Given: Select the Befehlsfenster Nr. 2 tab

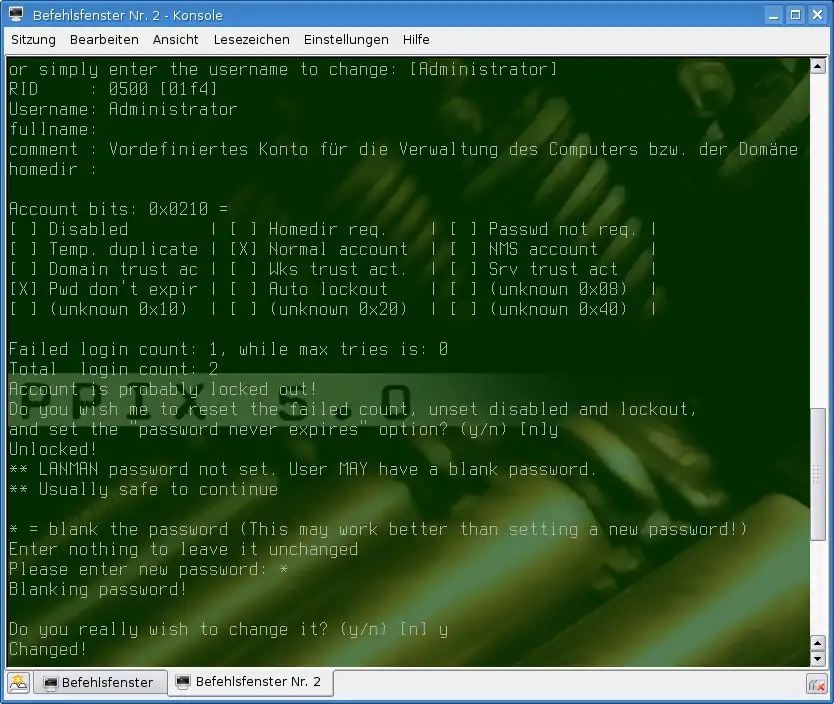Looking at the screenshot, I should point(251,682).
